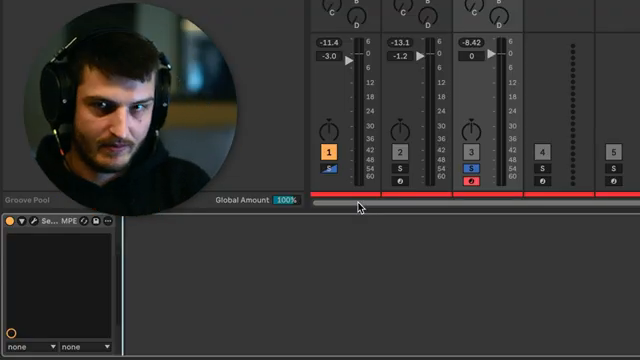Turn off the device activator orange circle

(10, 221)
